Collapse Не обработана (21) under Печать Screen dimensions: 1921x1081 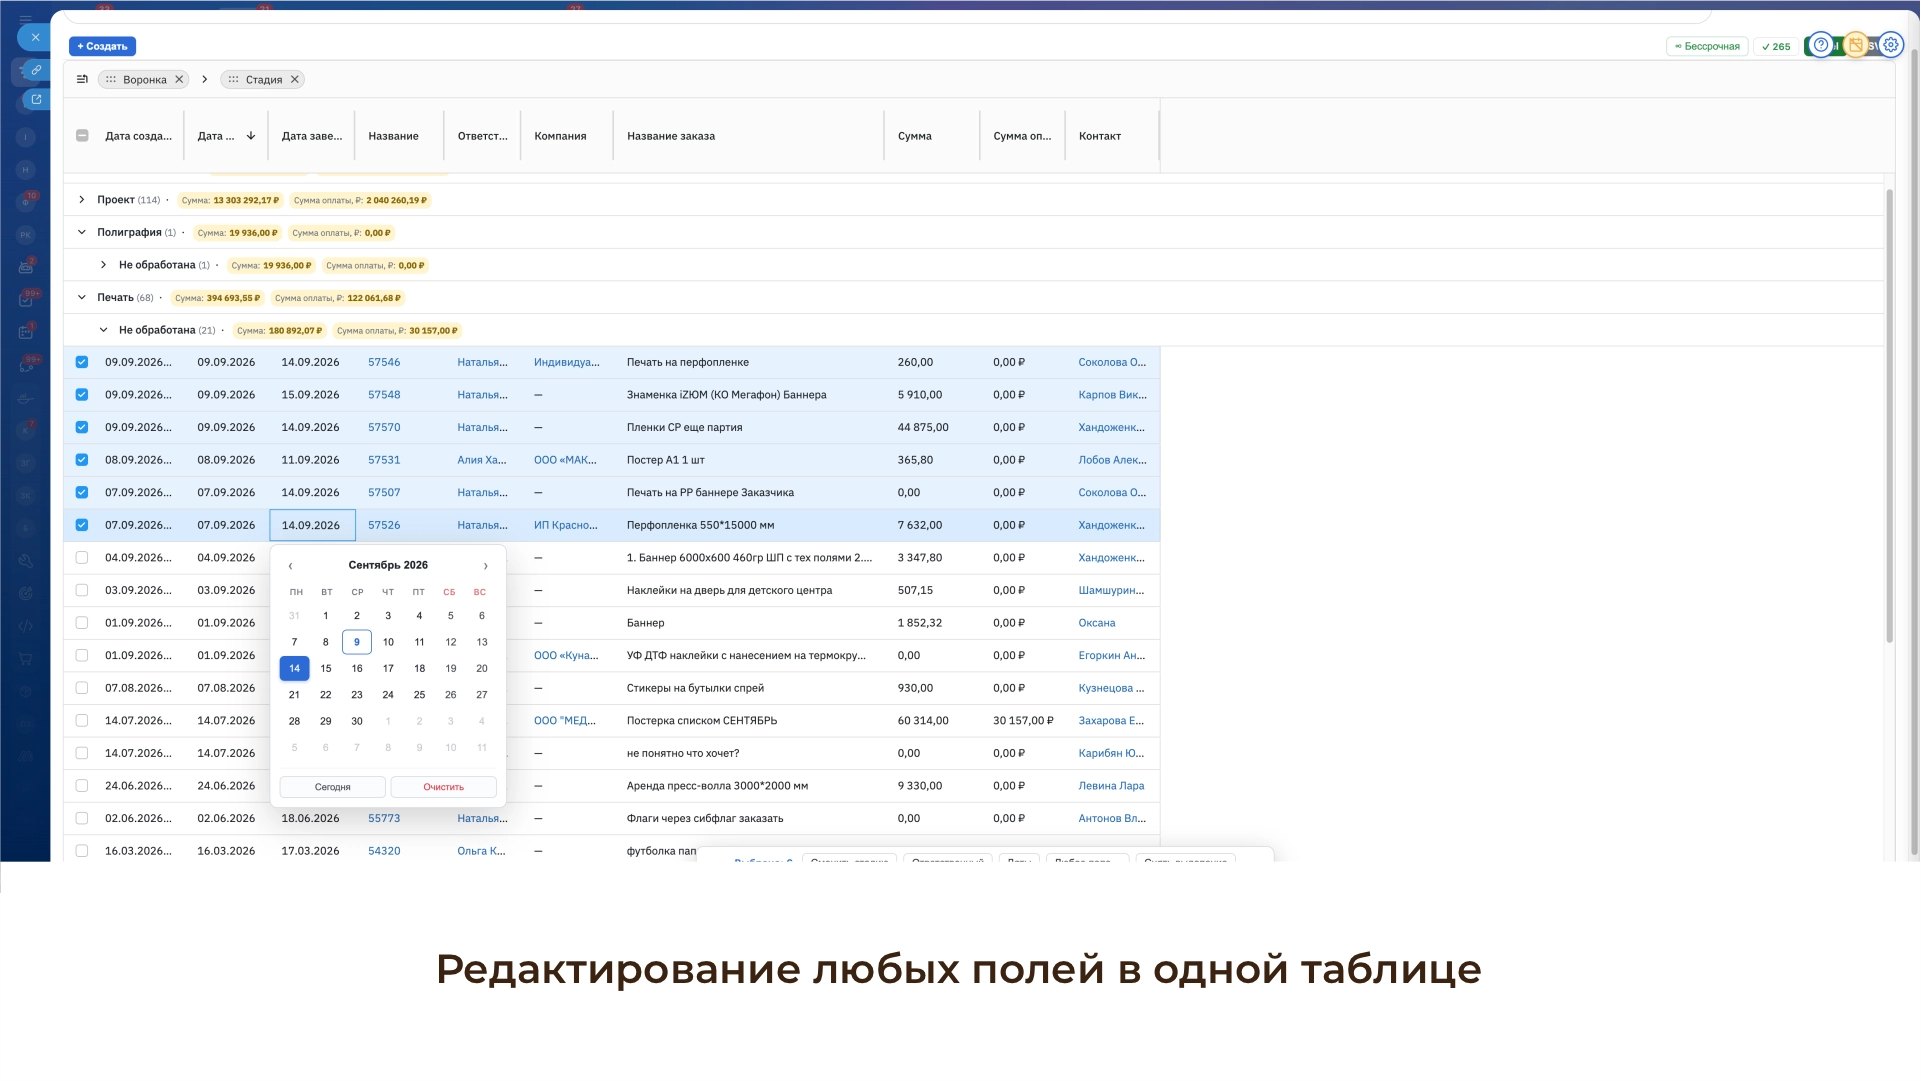click(x=103, y=330)
